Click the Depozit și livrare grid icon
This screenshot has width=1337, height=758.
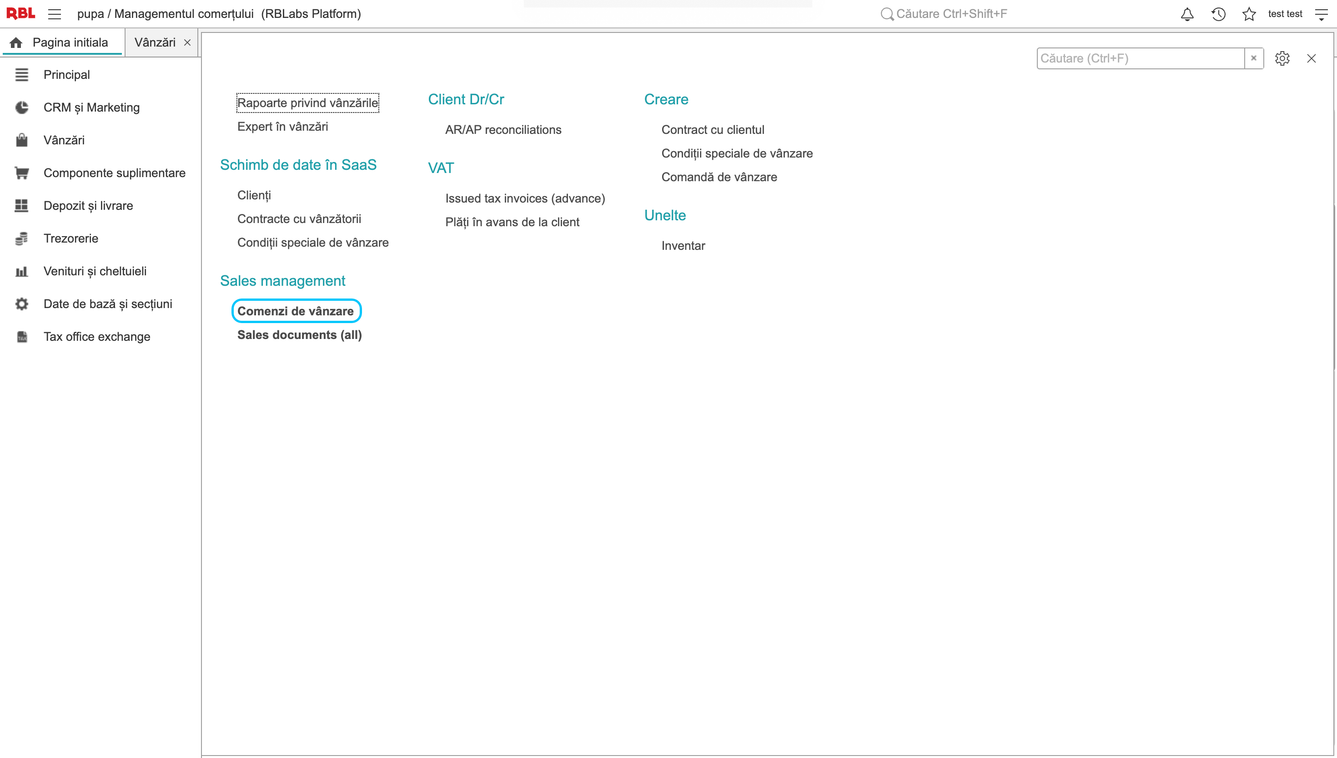(22, 206)
